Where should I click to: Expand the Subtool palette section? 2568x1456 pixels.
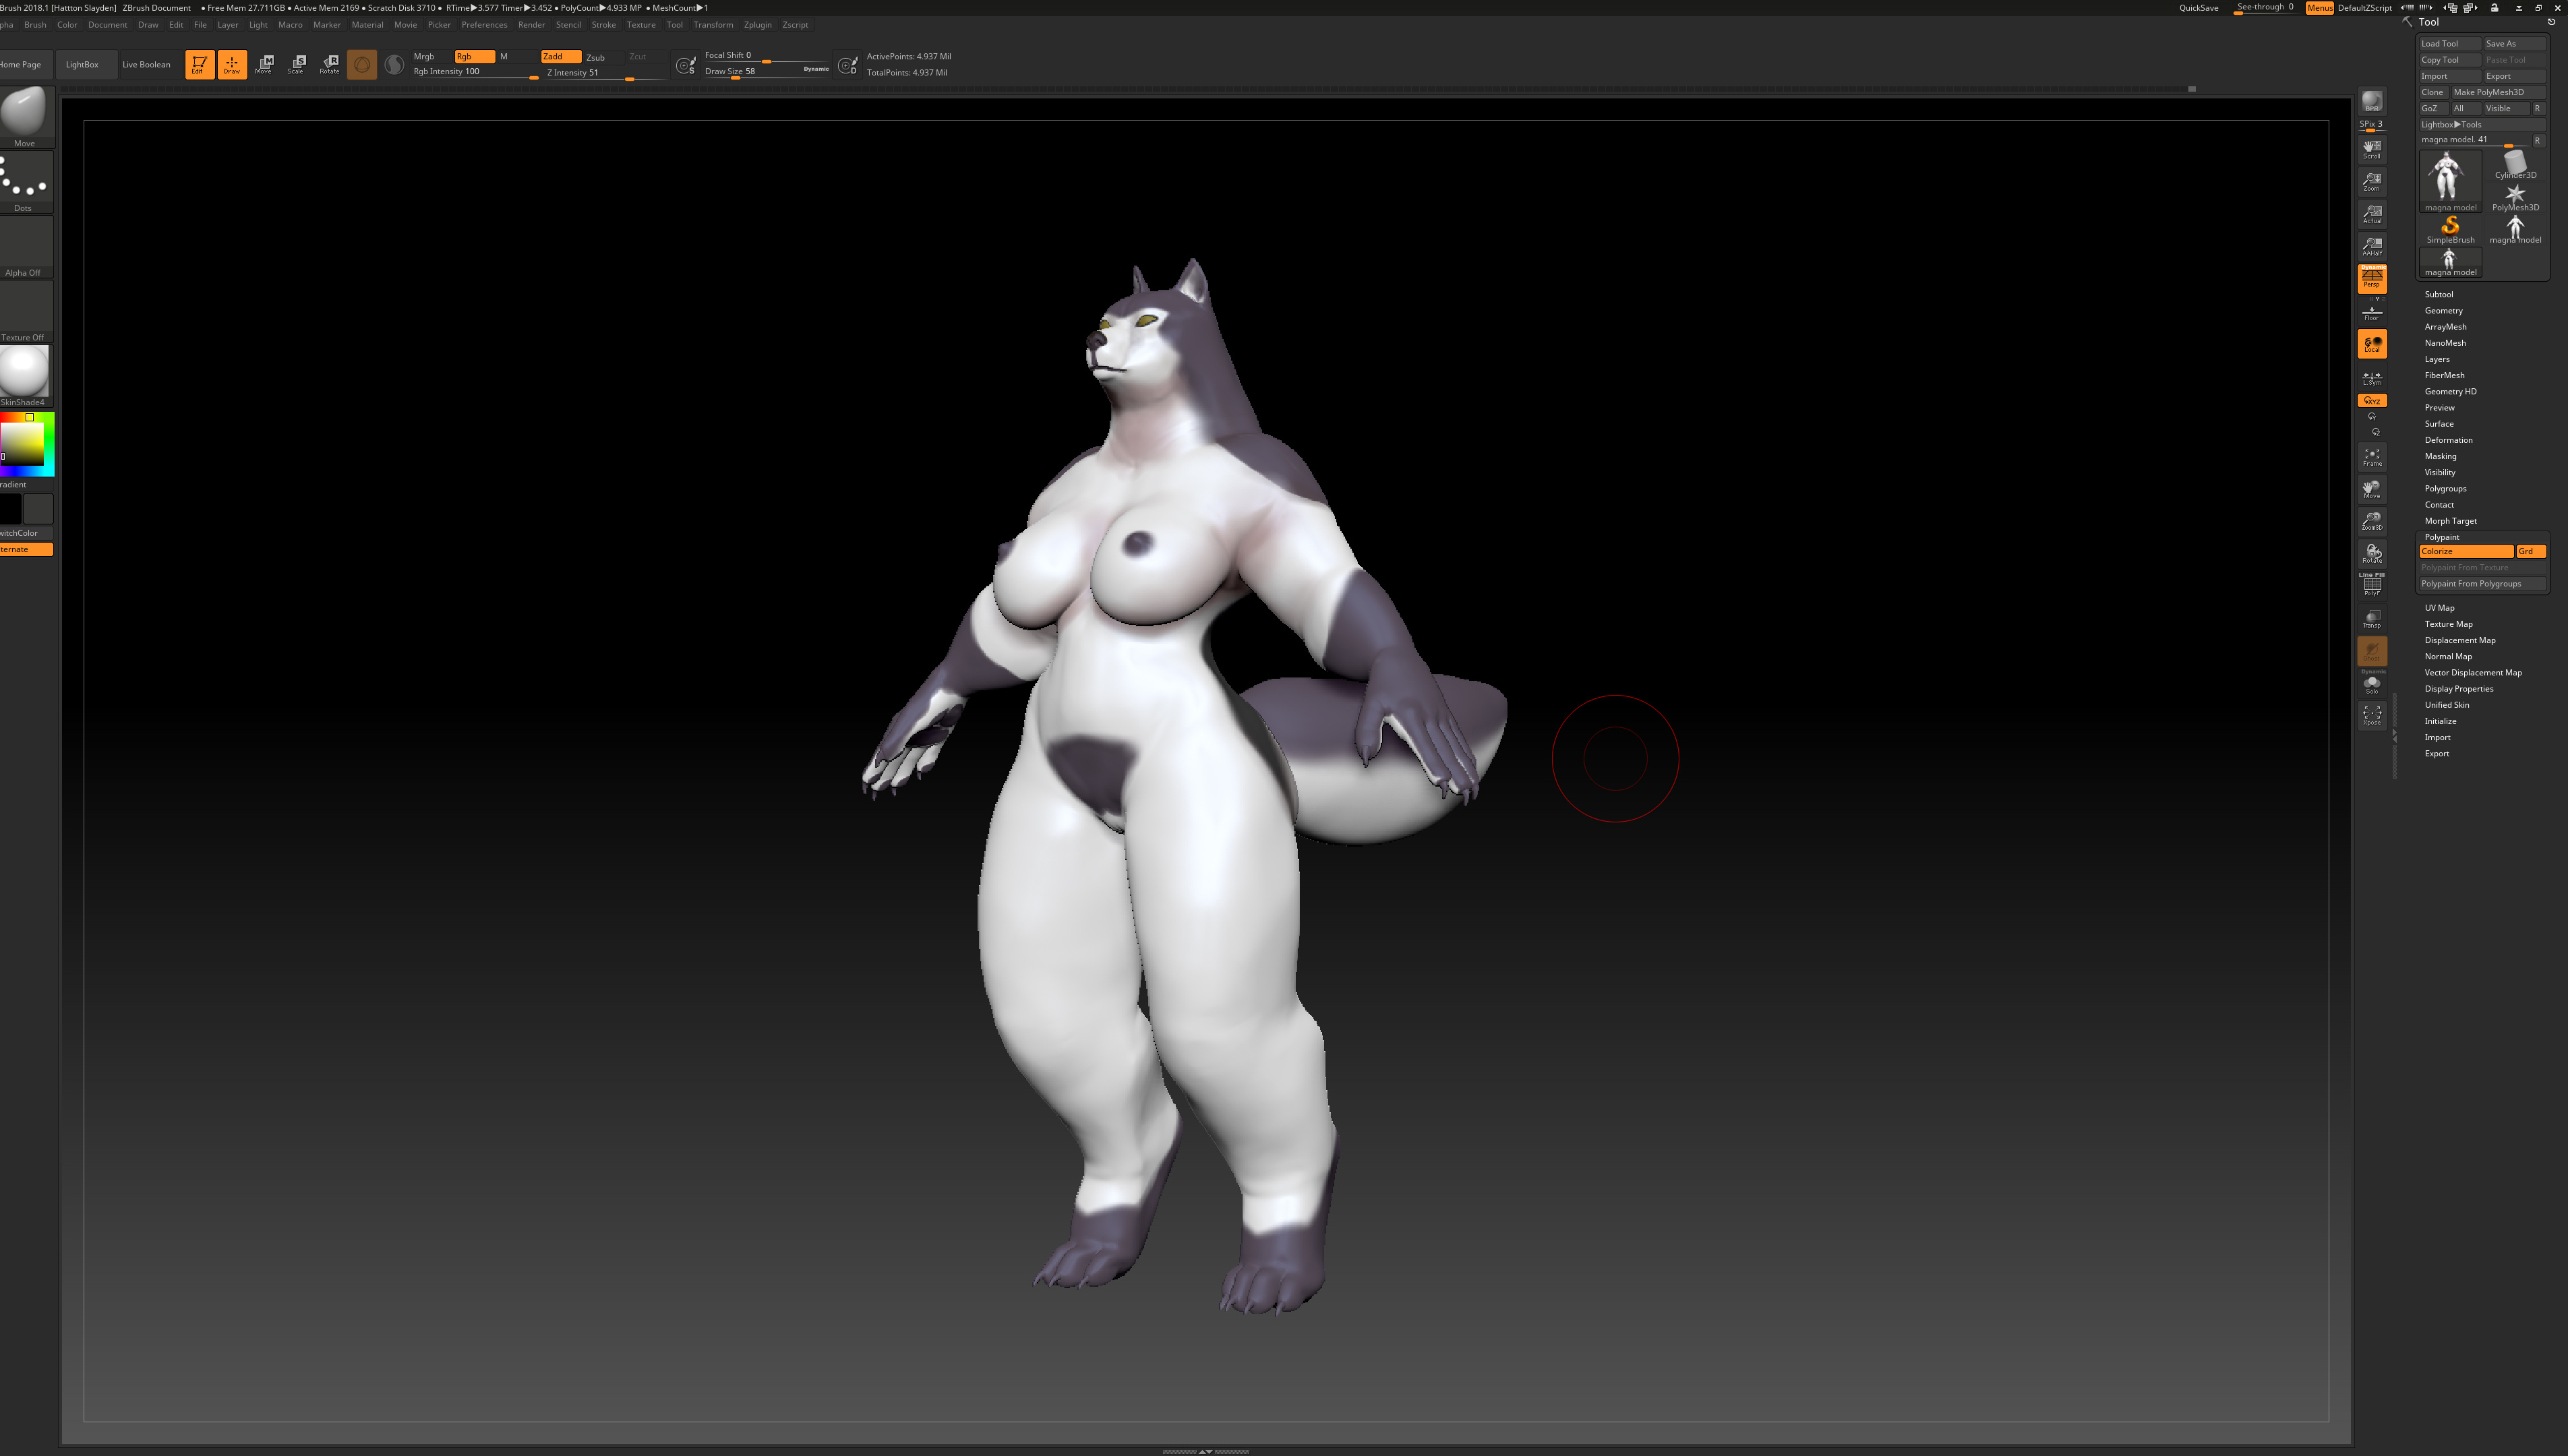pyautogui.click(x=2438, y=294)
